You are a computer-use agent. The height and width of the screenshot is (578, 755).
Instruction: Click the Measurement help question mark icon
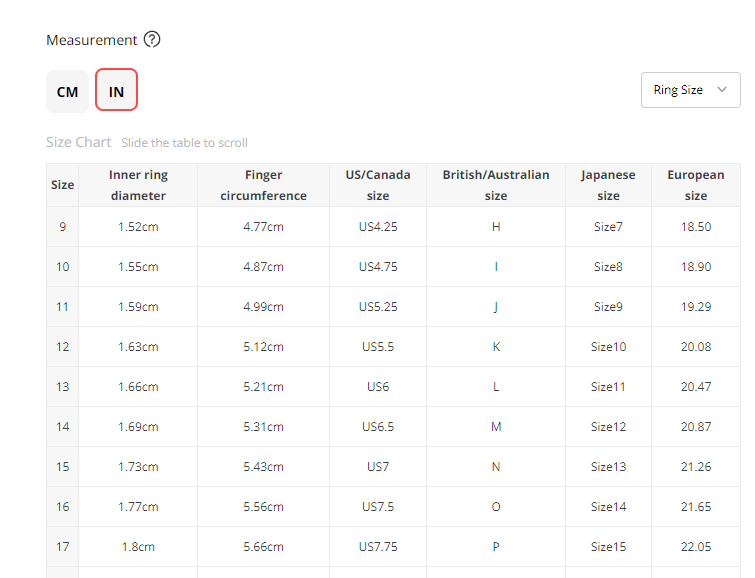click(x=152, y=40)
